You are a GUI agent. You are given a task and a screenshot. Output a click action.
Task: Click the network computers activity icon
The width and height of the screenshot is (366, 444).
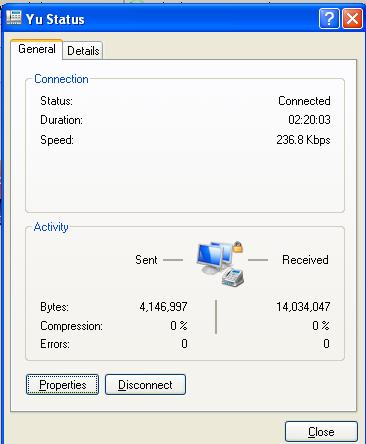pyautogui.click(x=220, y=263)
